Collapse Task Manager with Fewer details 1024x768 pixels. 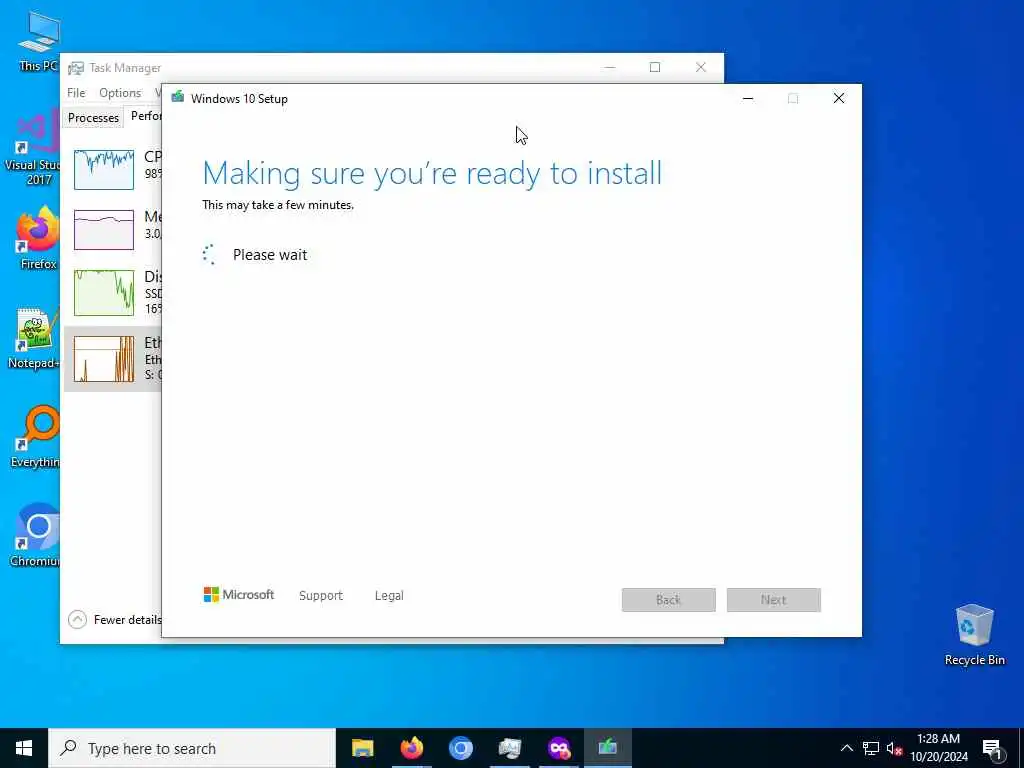(x=115, y=619)
